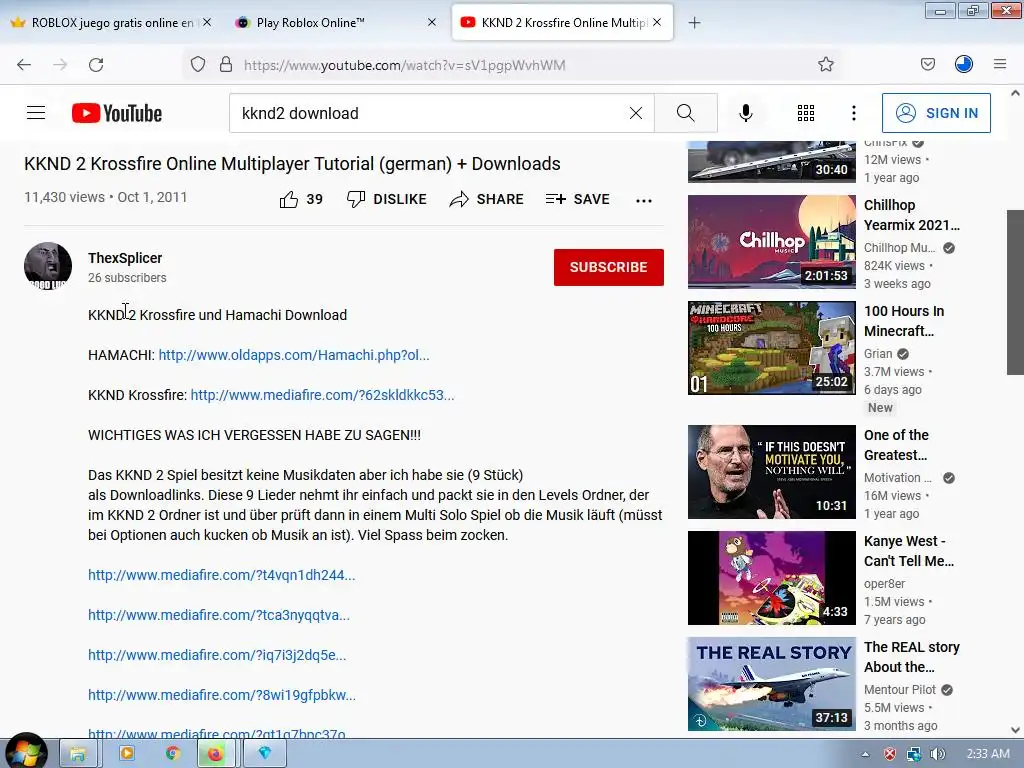Open The REAL story About the title
The width and height of the screenshot is (1024, 768).
point(912,657)
